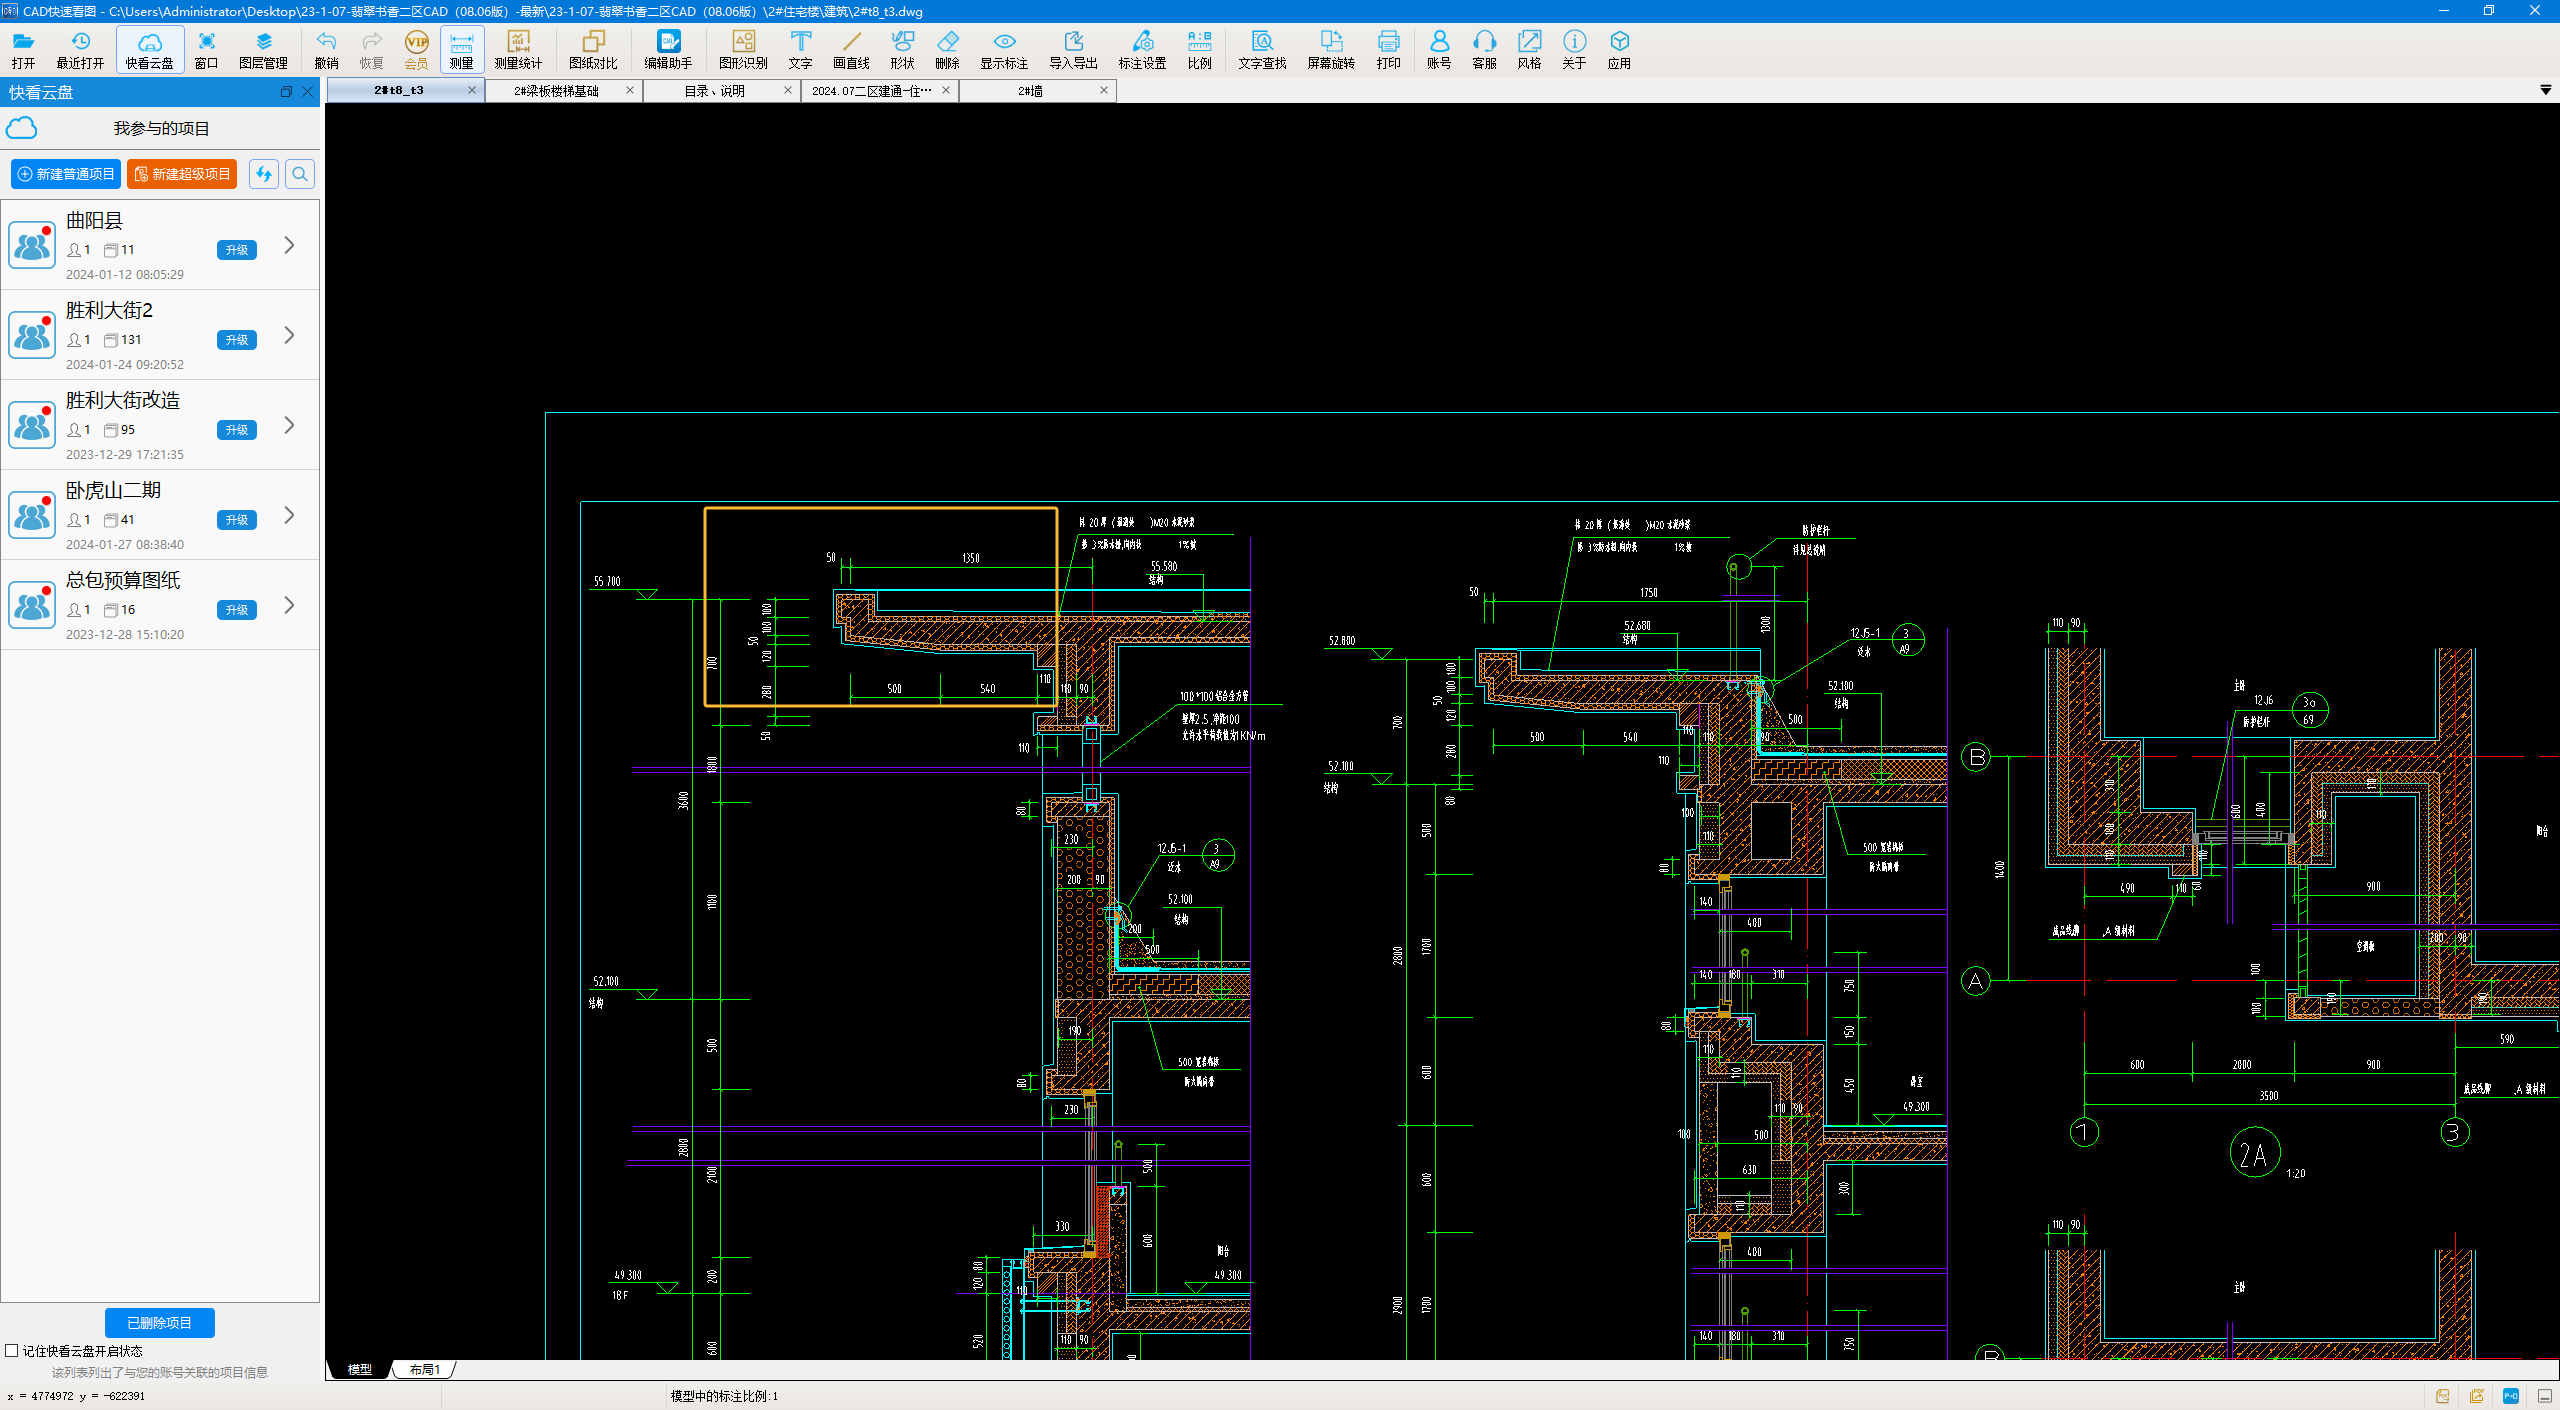This screenshot has height=1410, width=2560.
Task: Click the 图形识别 shape recognition icon
Action: pyautogui.click(x=743, y=49)
